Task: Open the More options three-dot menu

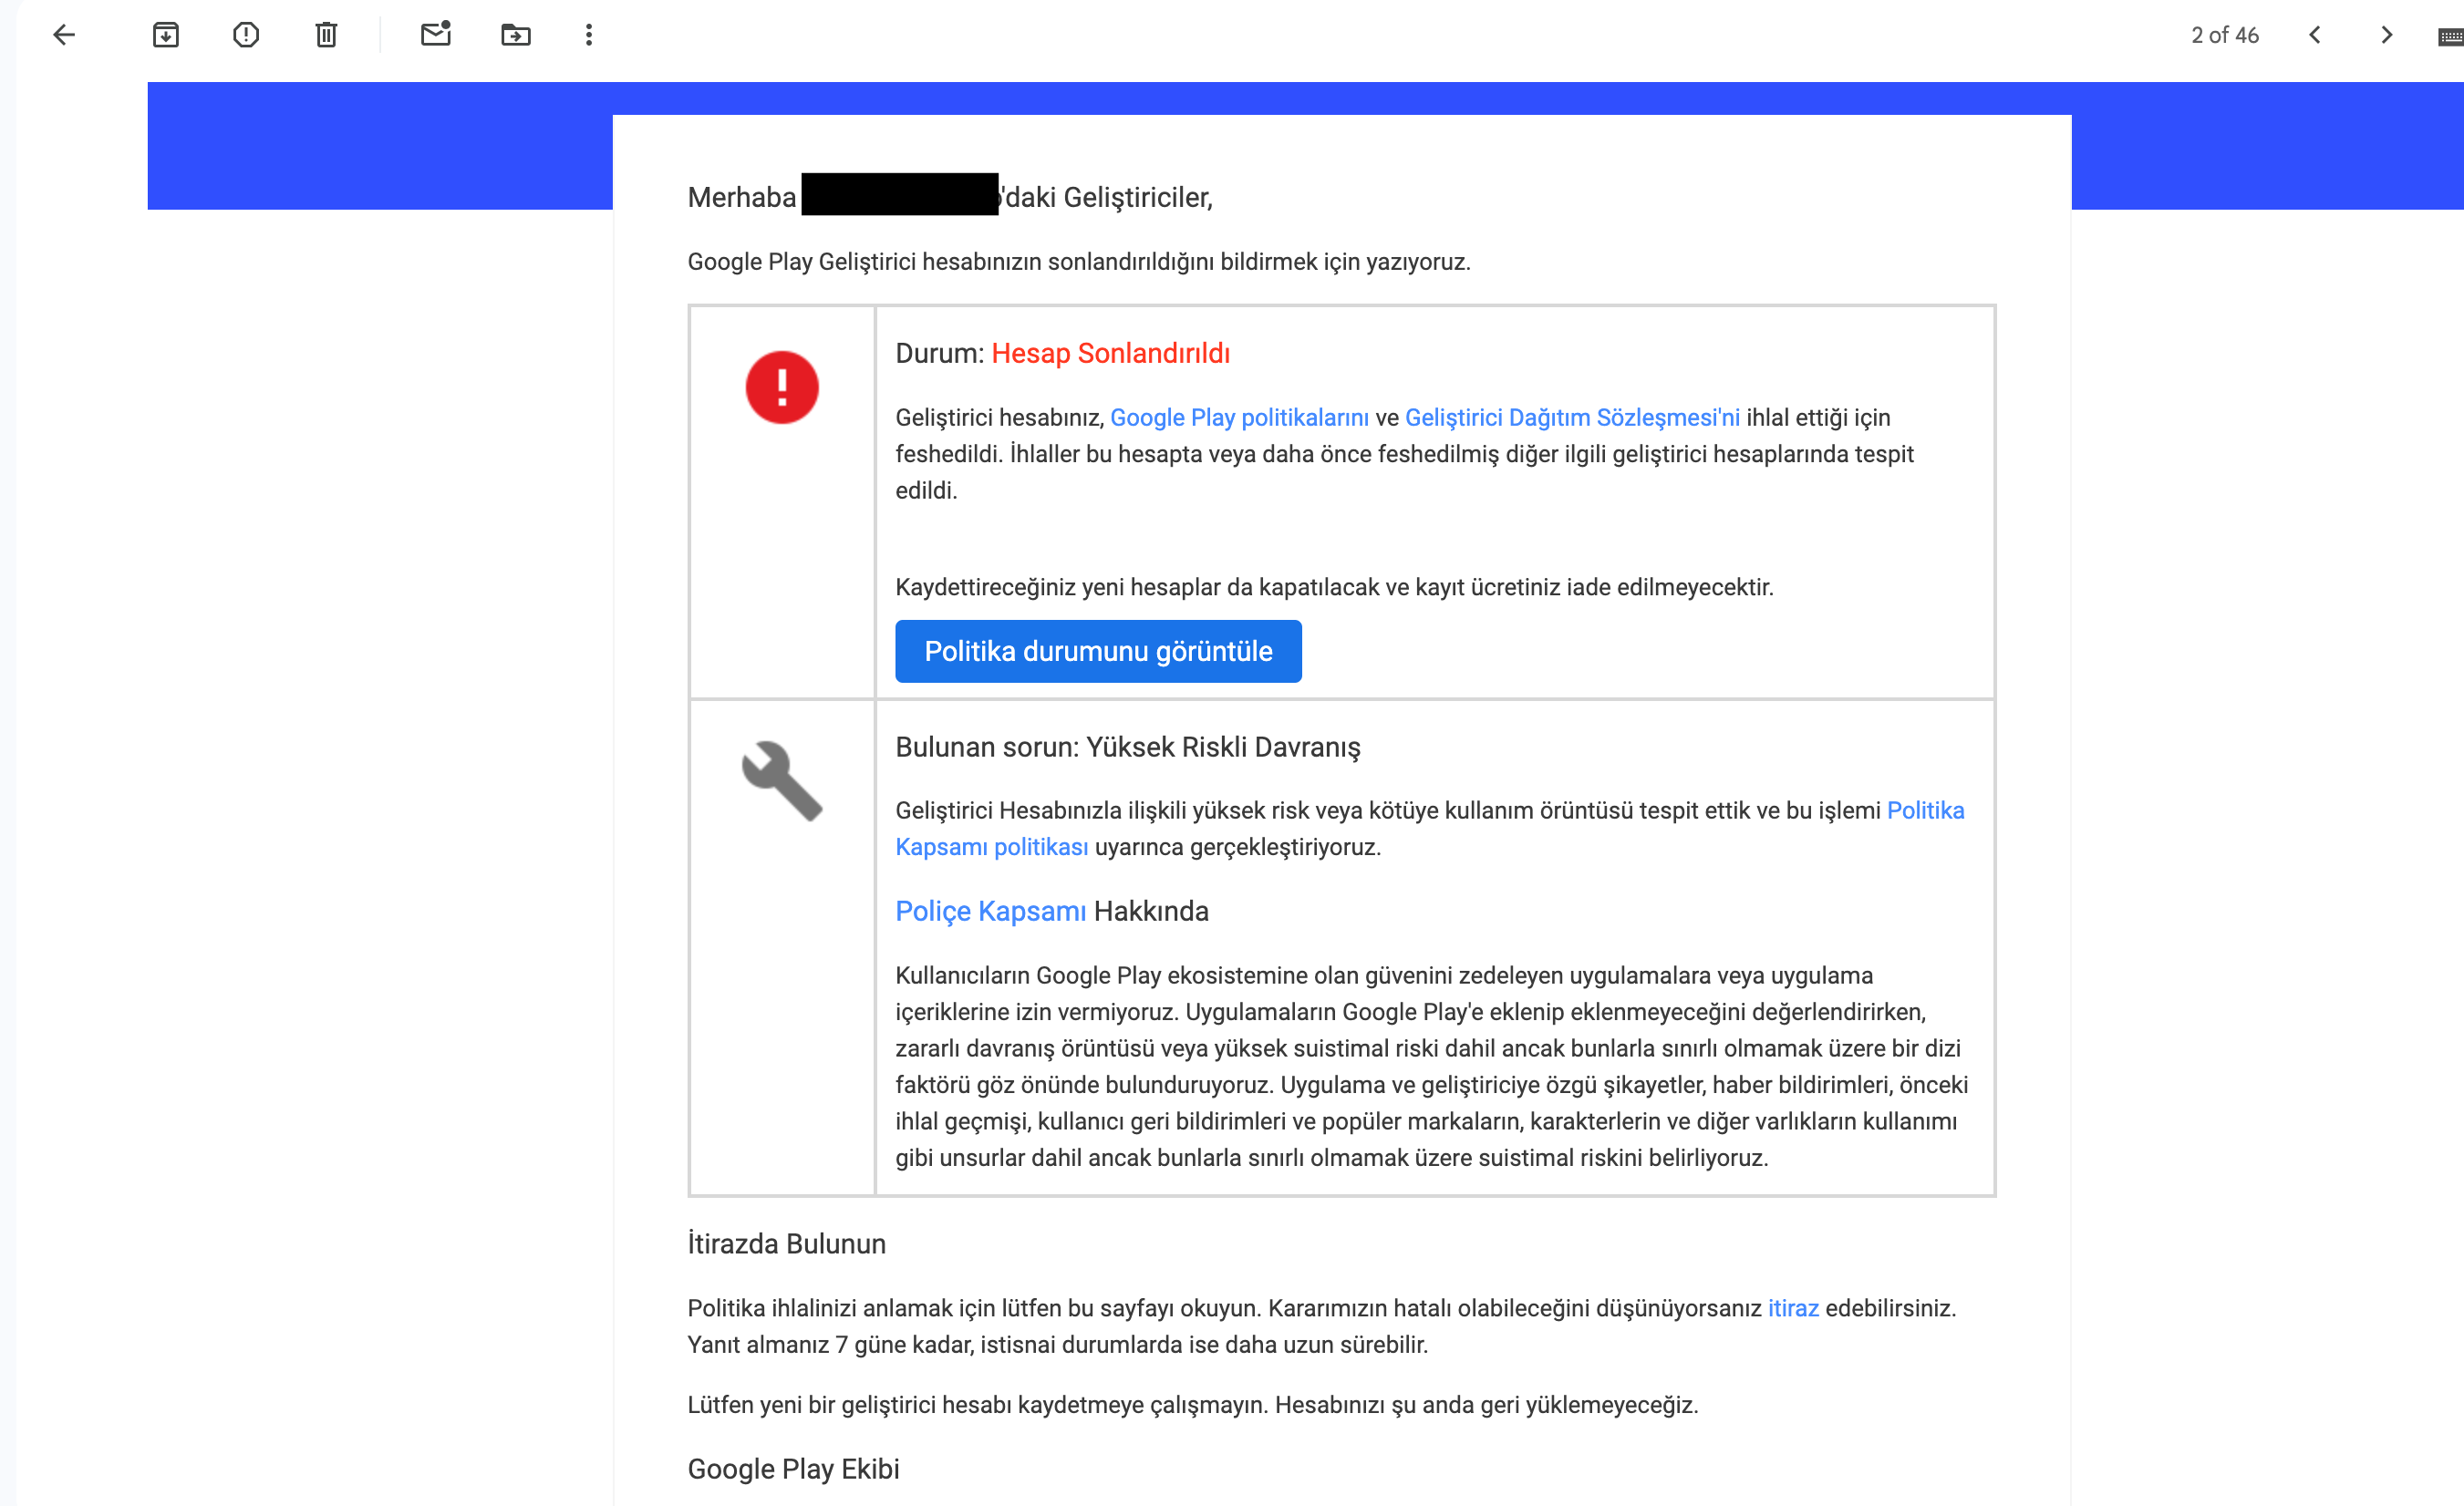Action: (589, 35)
